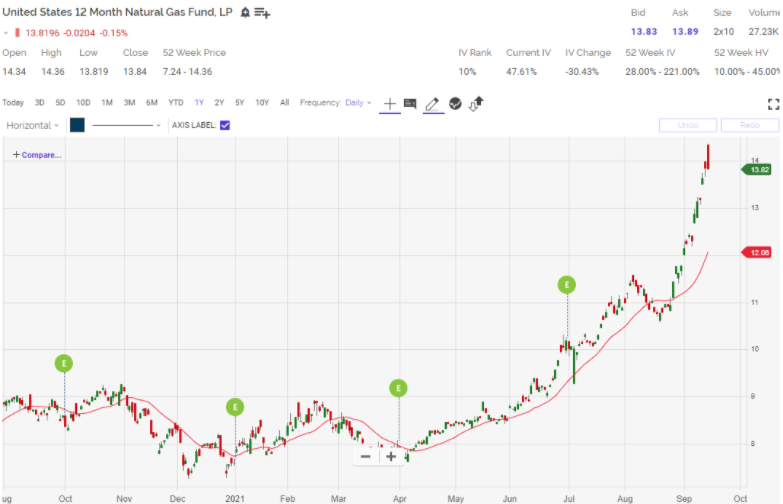
Task: Click the green 13.82 price label
Action: coord(757,170)
